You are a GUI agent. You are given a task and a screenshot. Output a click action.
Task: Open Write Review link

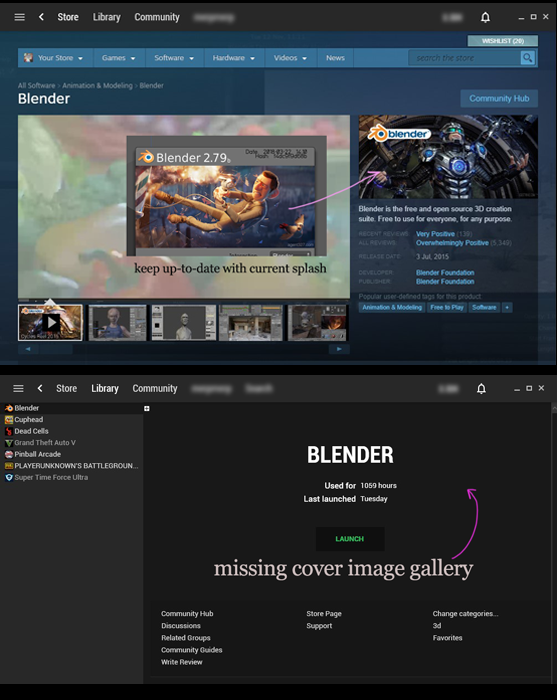[x=182, y=662]
